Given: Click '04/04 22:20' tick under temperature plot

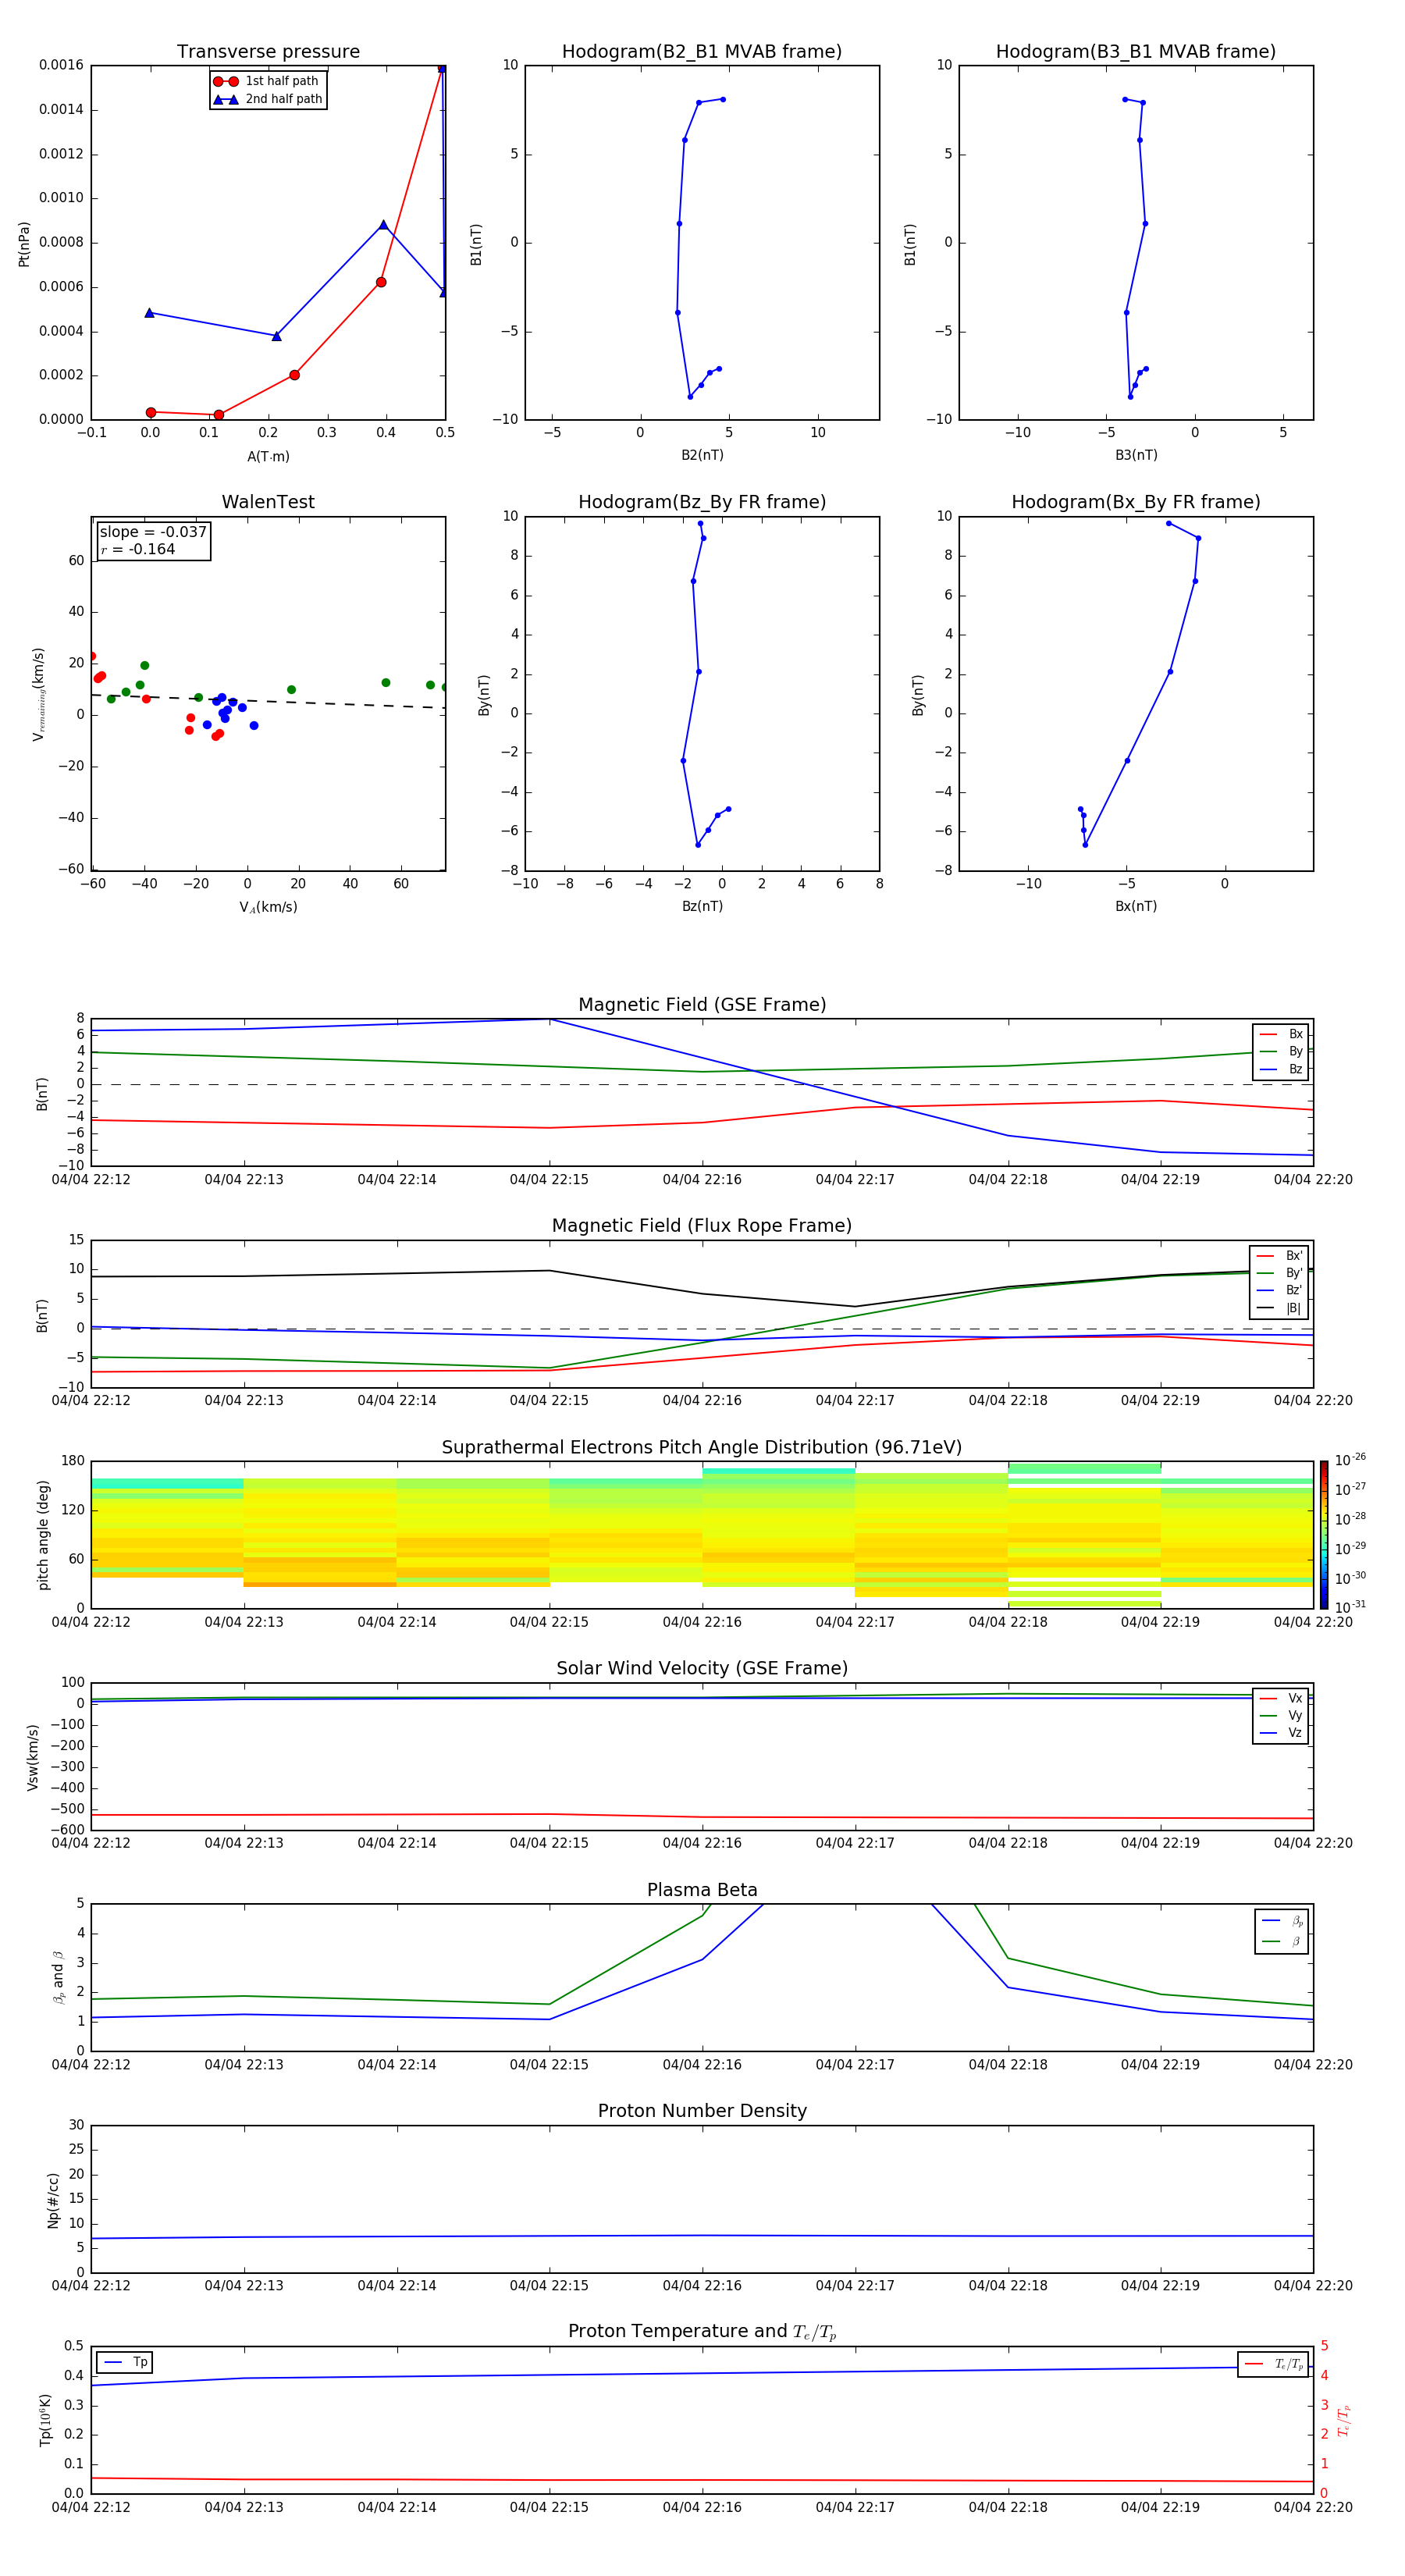Looking at the screenshot, I should tap(1313, 2507).
